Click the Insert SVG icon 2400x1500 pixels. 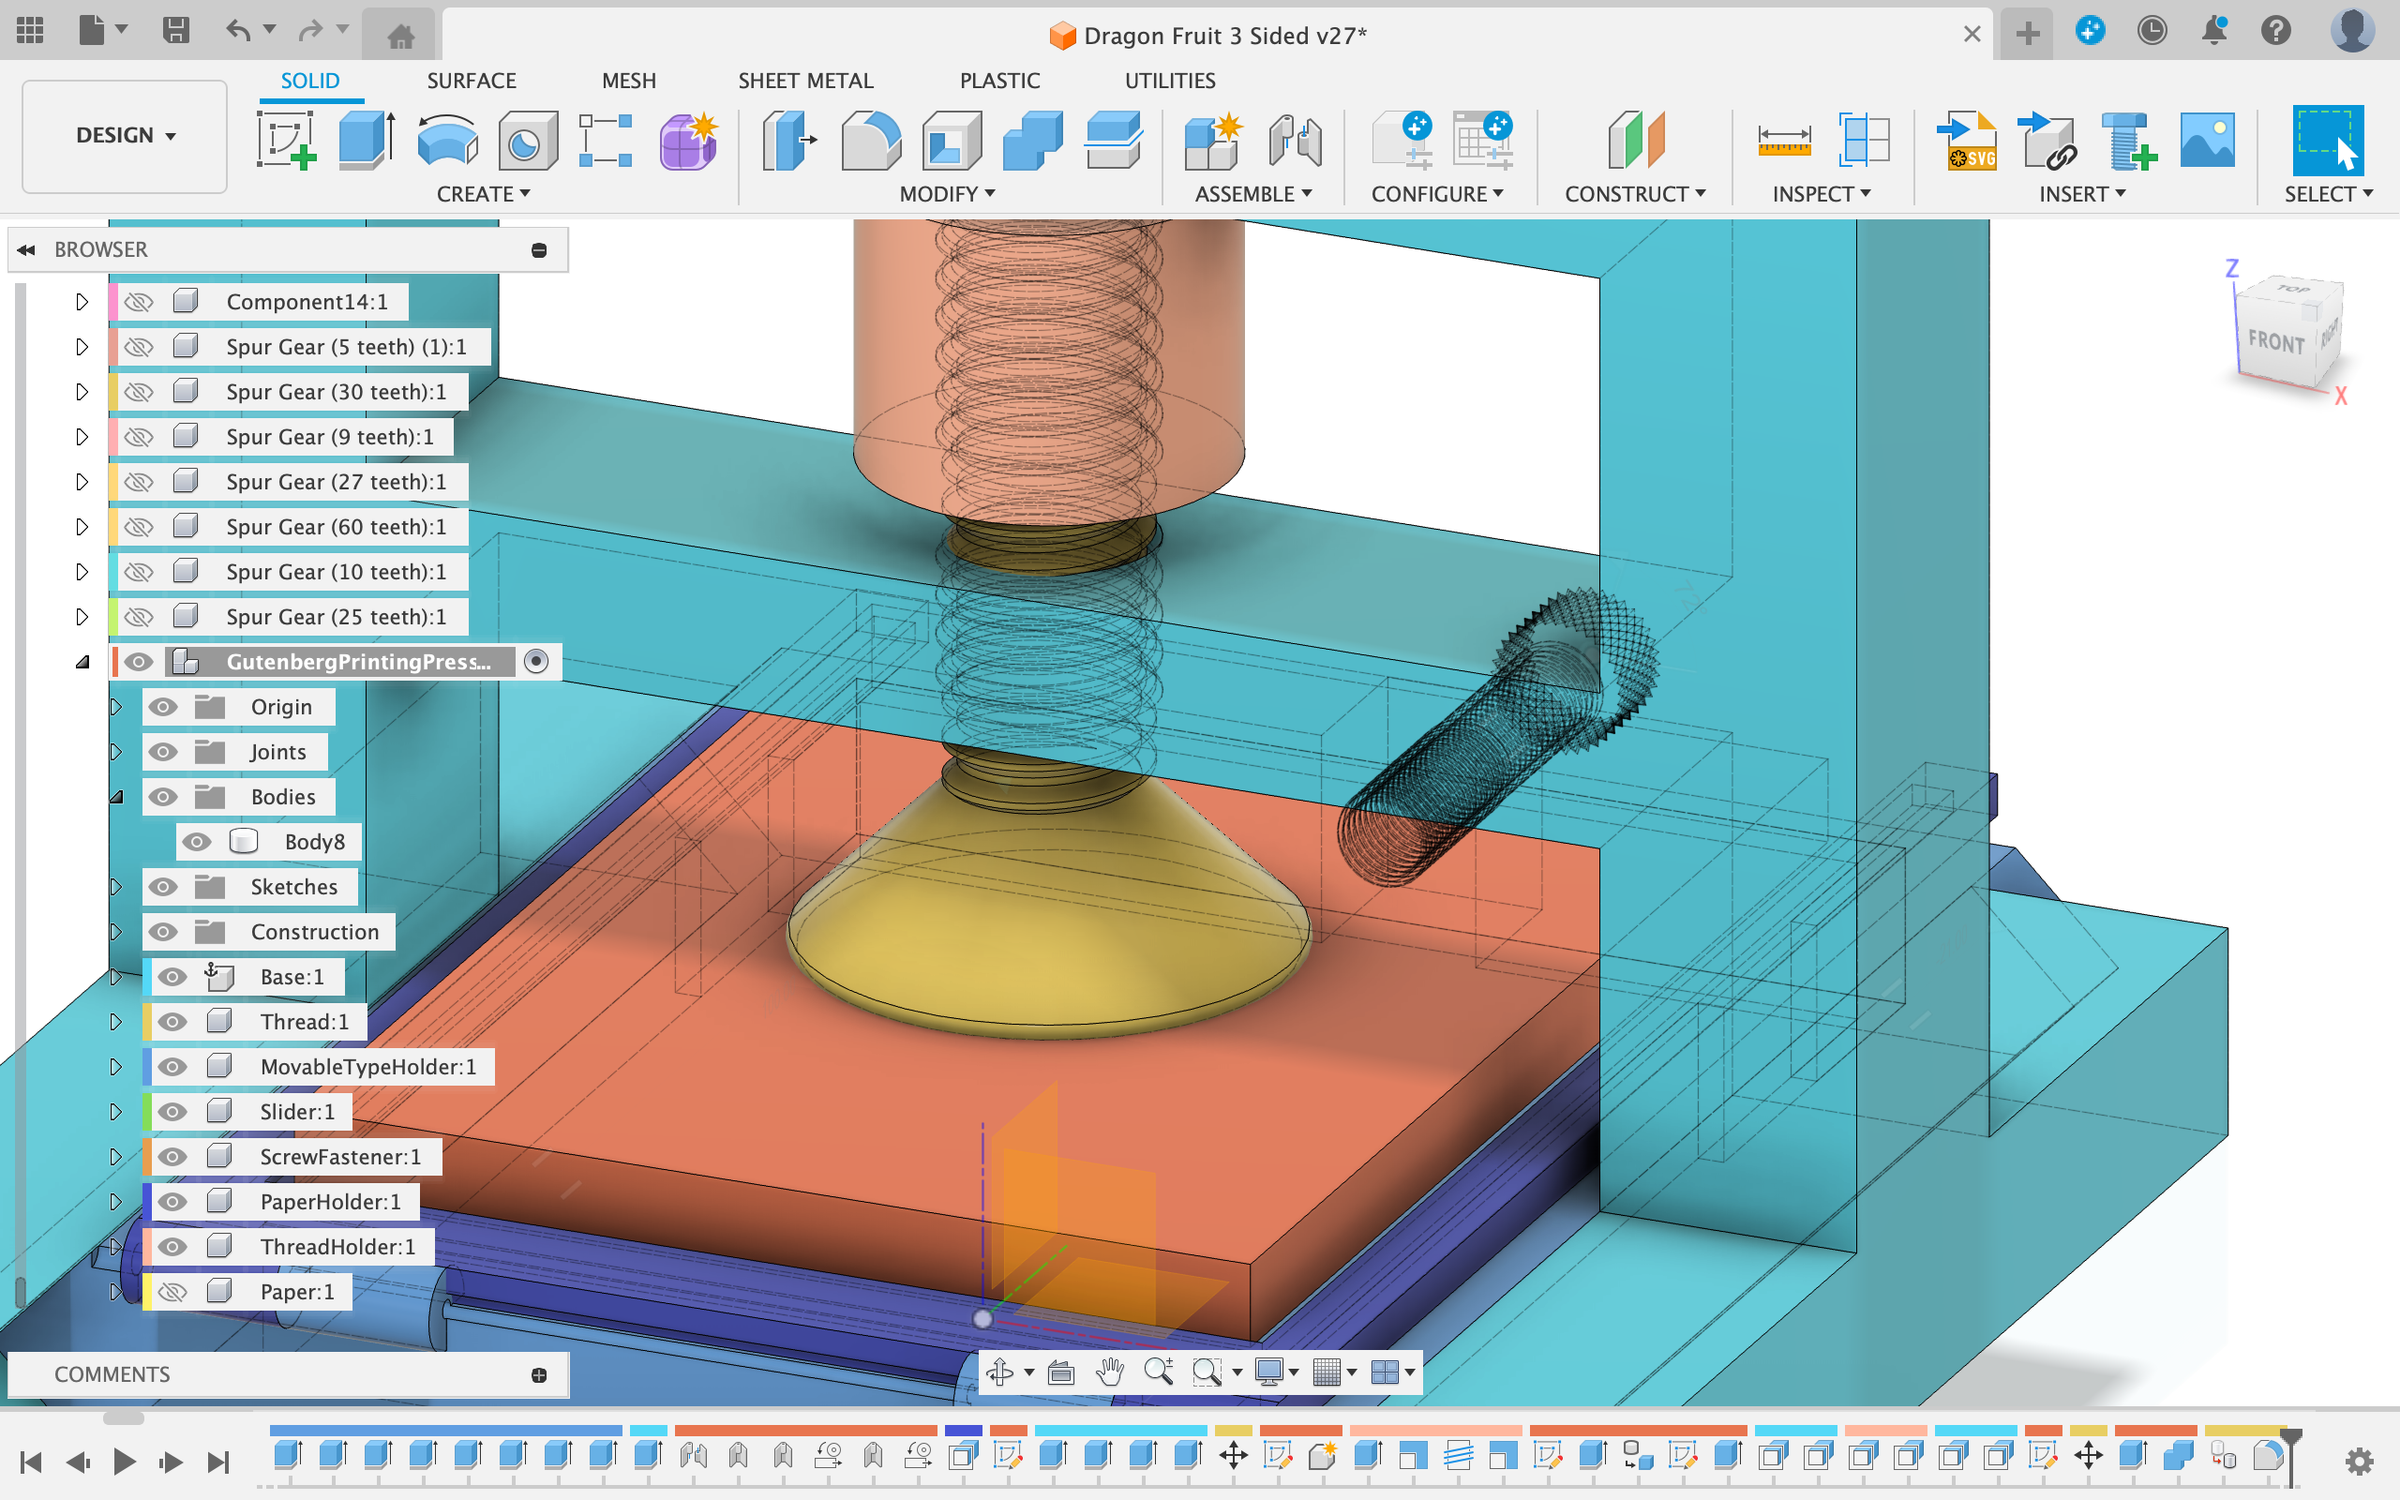1966,140
